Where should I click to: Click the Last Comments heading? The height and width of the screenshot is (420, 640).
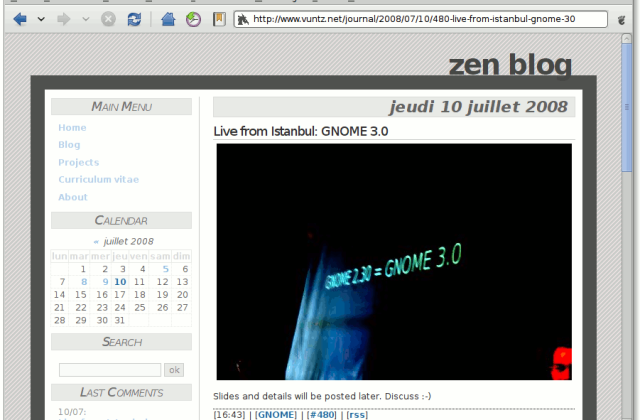click(x=121, y=392)
